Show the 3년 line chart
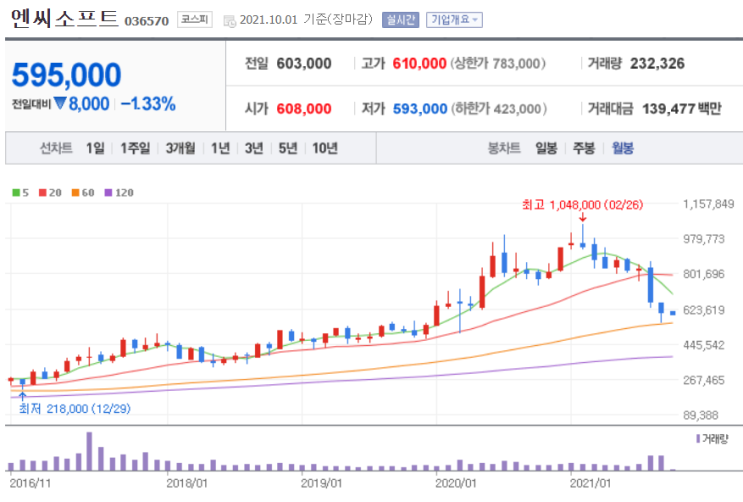 click(x=254, y=148)
